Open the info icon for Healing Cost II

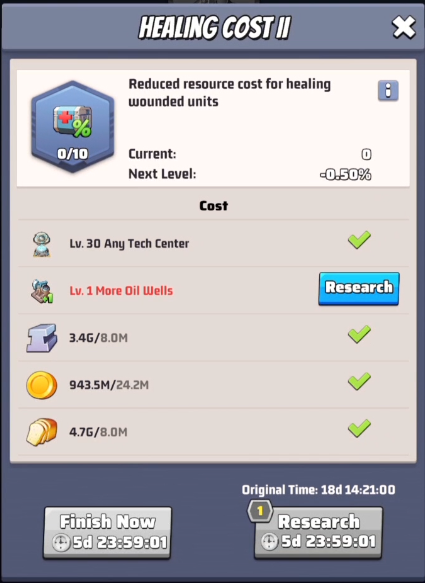coord(388,90)
